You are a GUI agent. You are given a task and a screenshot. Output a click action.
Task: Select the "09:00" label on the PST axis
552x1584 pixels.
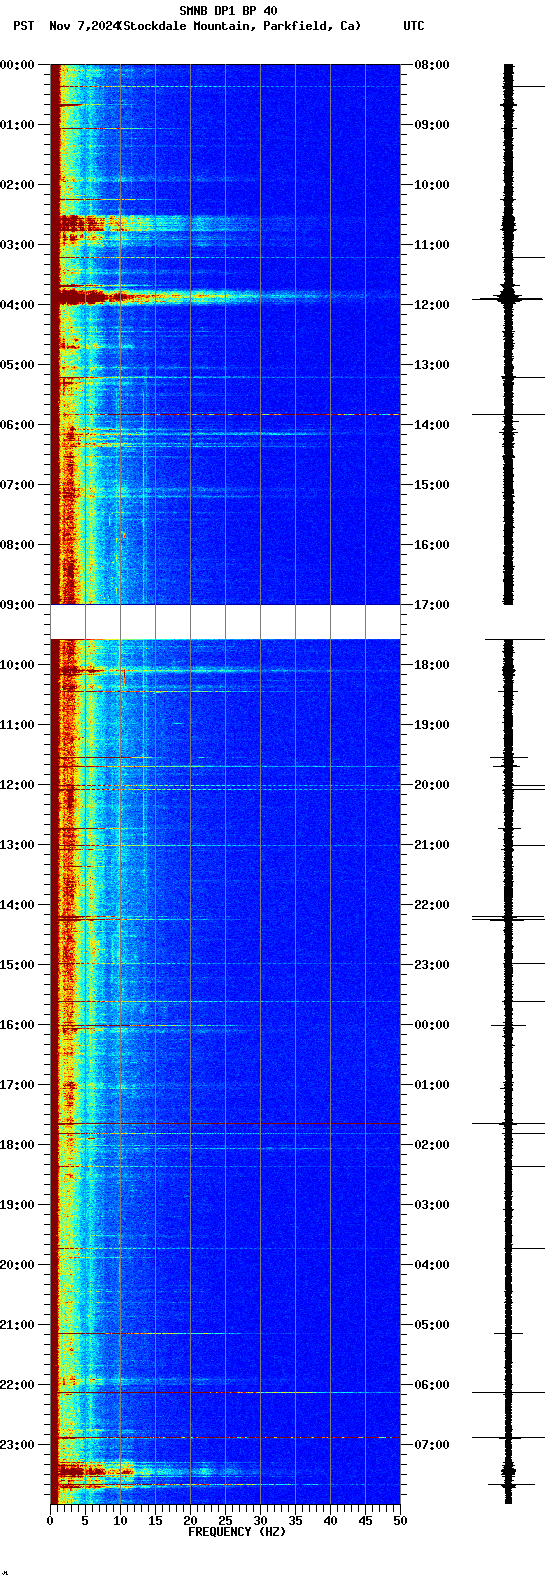tap(17, 605)
